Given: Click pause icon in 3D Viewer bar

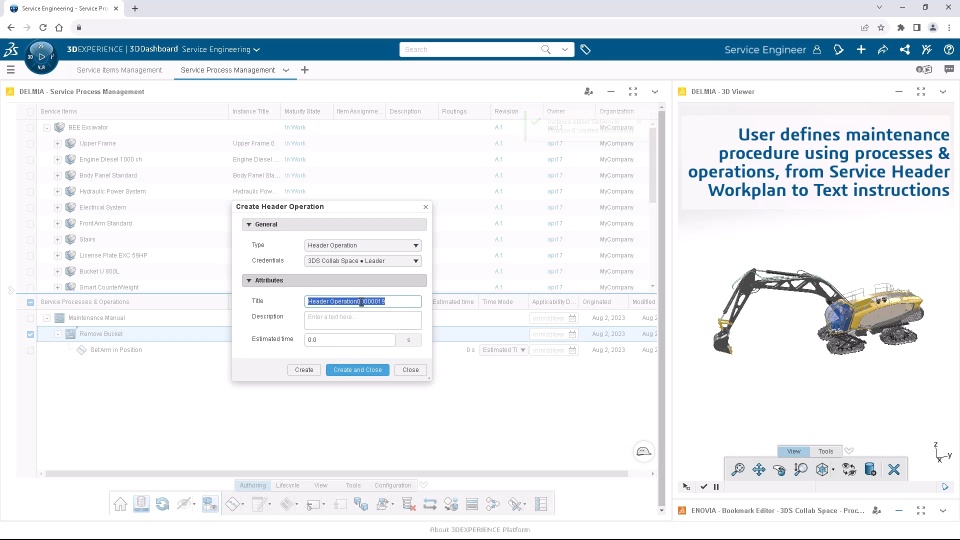Looking at the screenshot, I should click(x=716, y=487).
